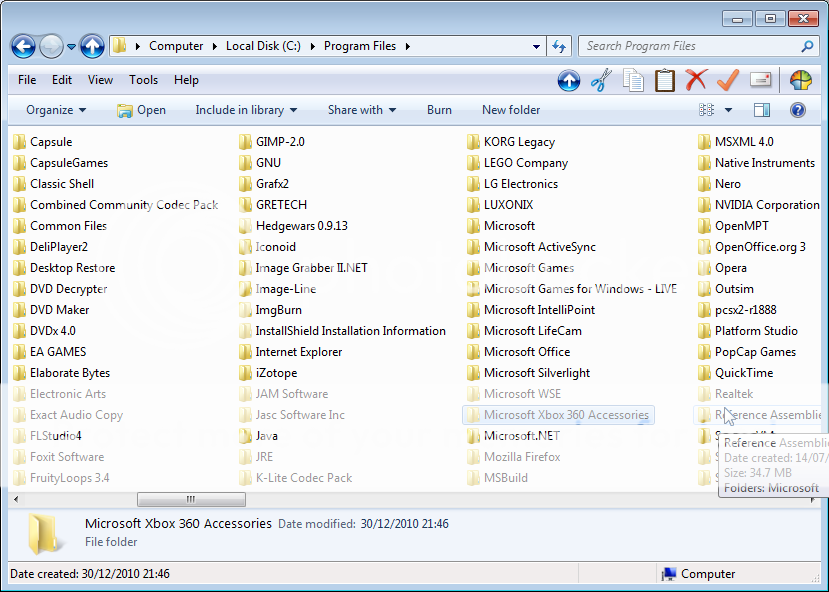Open the Share with dropdown

pyautogui.click(x=361, y=109)
